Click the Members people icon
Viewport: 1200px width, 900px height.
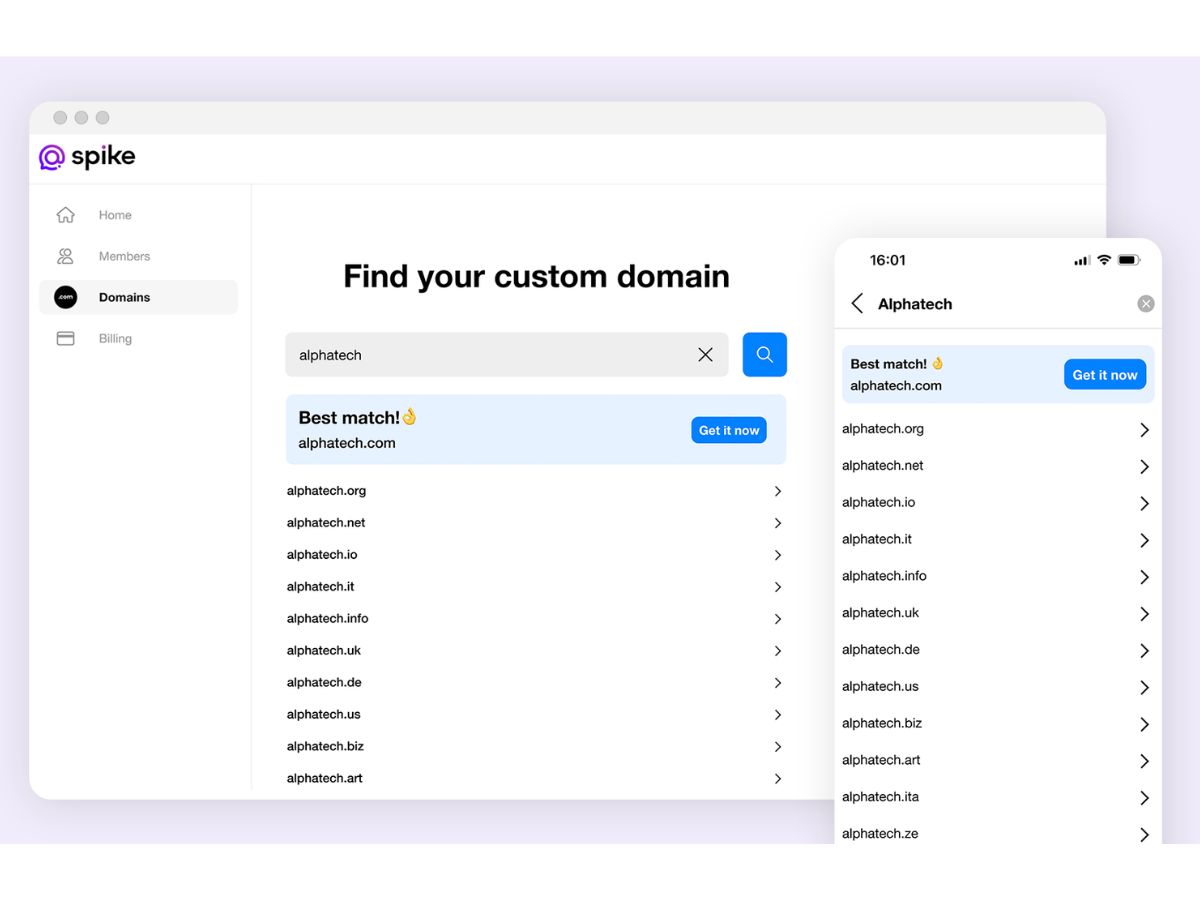tap(65, 256)
